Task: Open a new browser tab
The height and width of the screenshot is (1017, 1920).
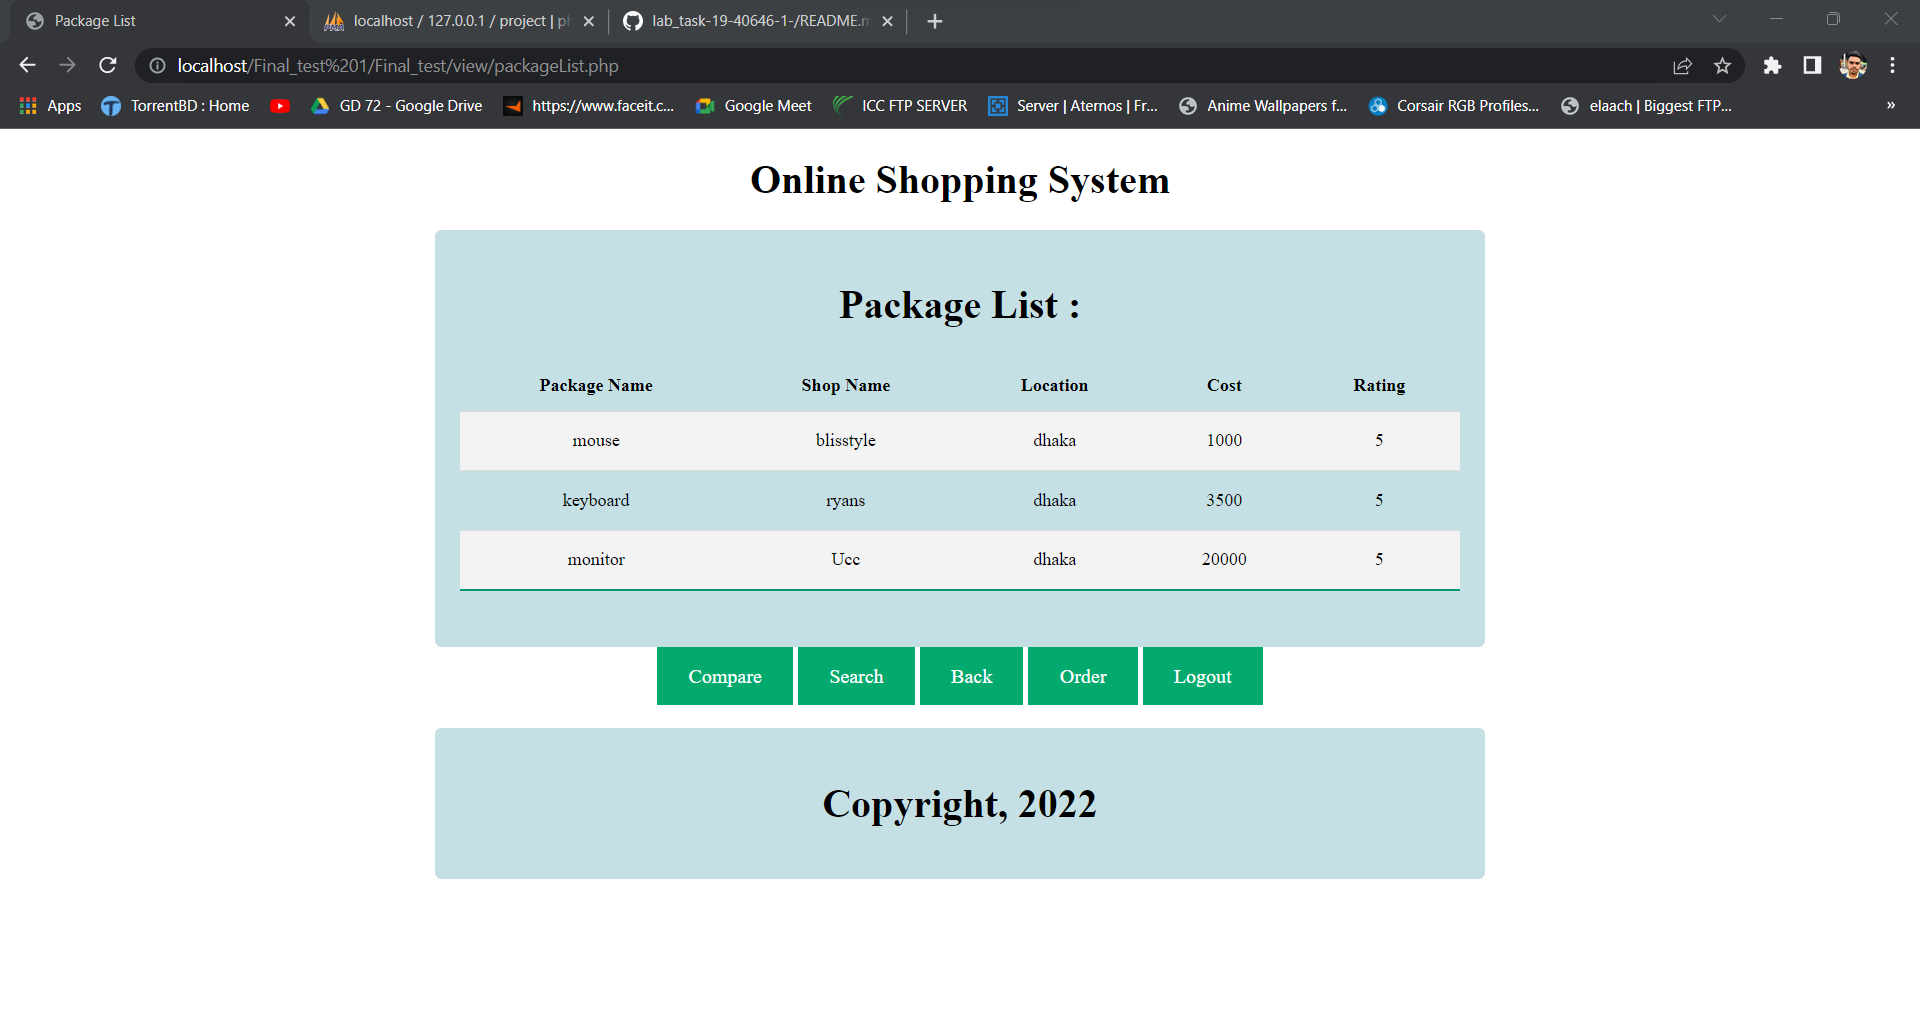Action: coord(935,20)
